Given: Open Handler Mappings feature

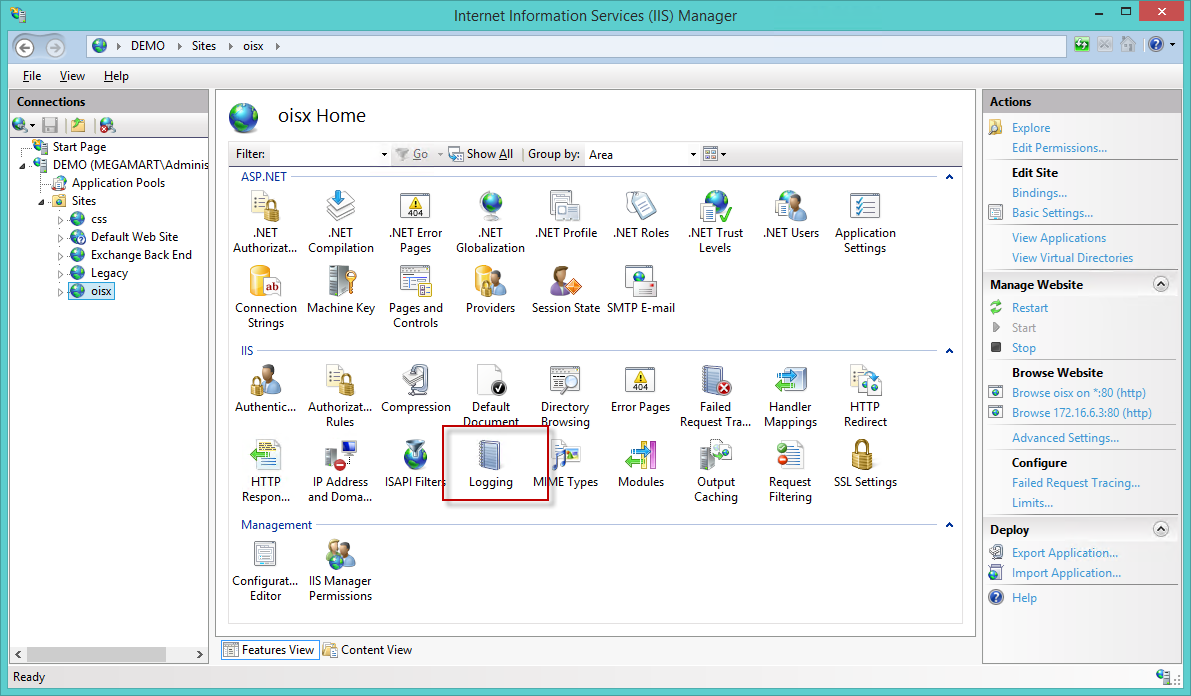Looking at the screenshot, I should coord(791,396).
